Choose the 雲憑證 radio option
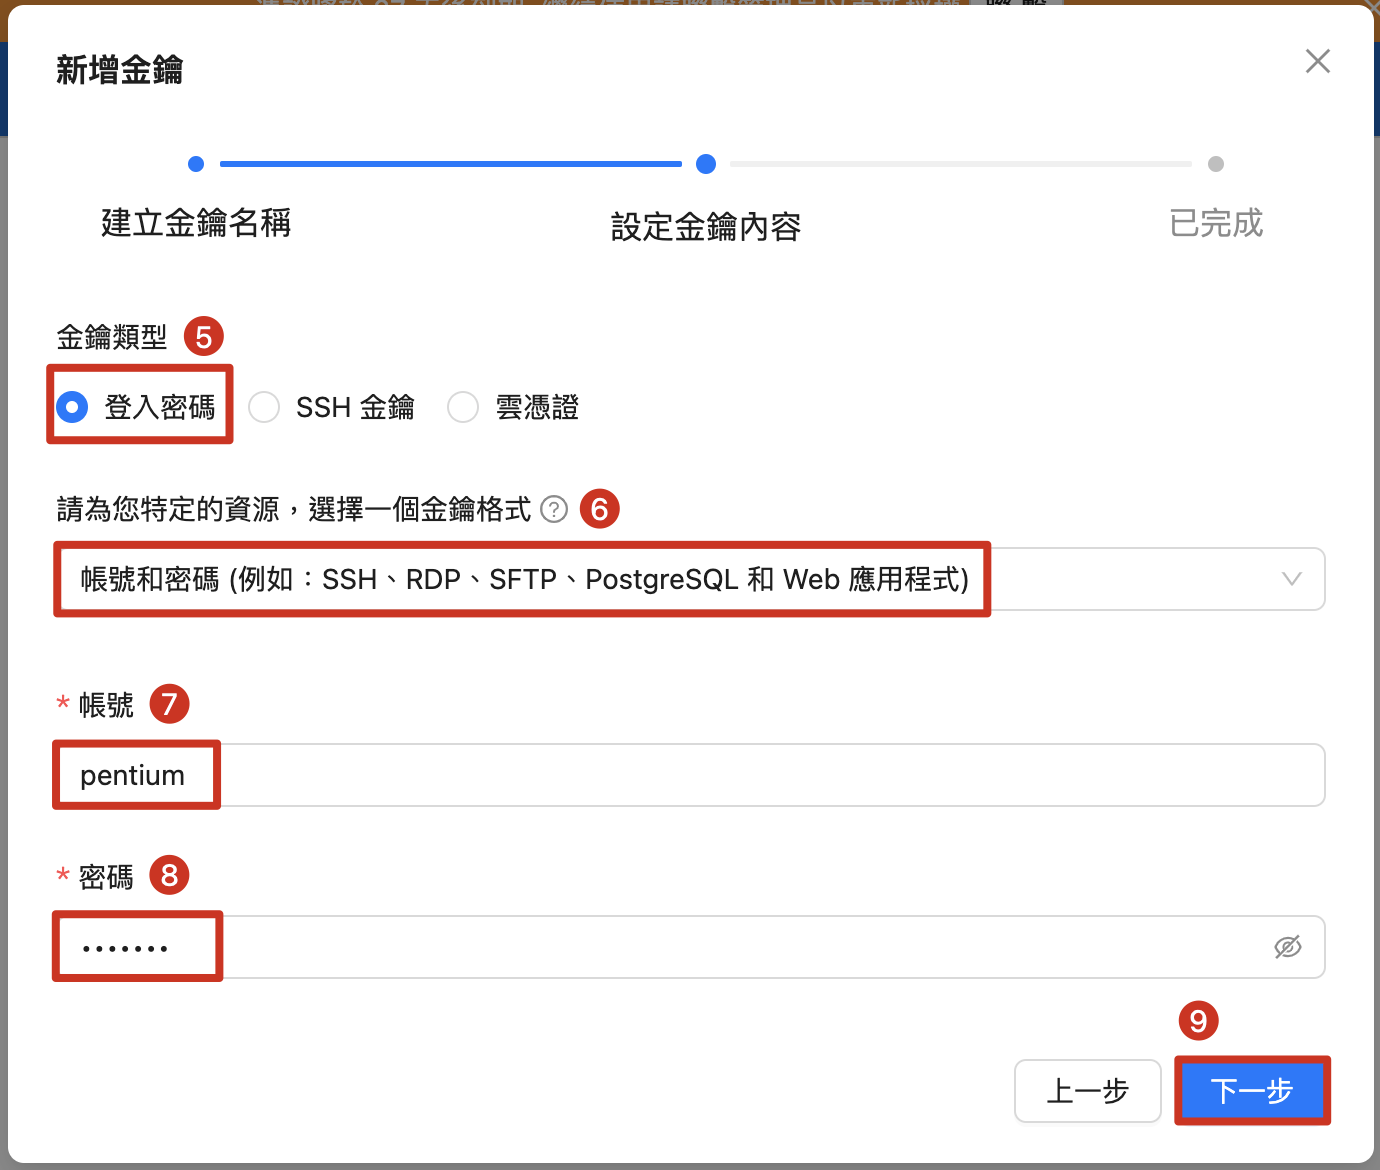Screen dimensions: 1380x1170 click(x=463, y=407)
